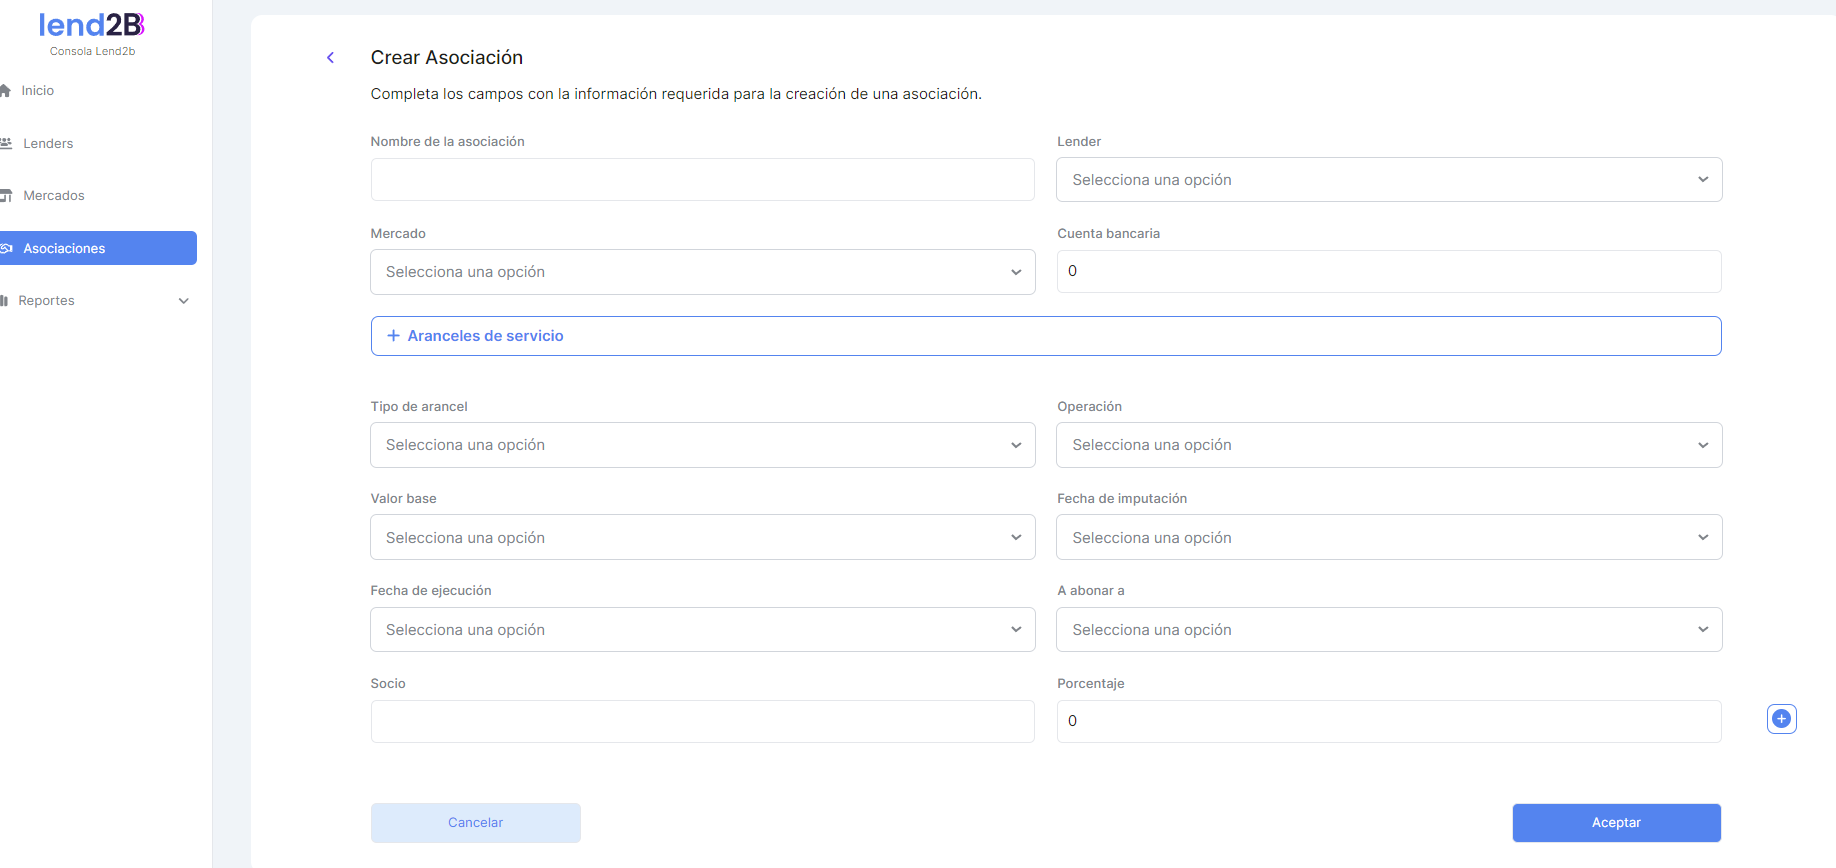Click the Asociaciones handshake icon

click(x=6, y=249)
